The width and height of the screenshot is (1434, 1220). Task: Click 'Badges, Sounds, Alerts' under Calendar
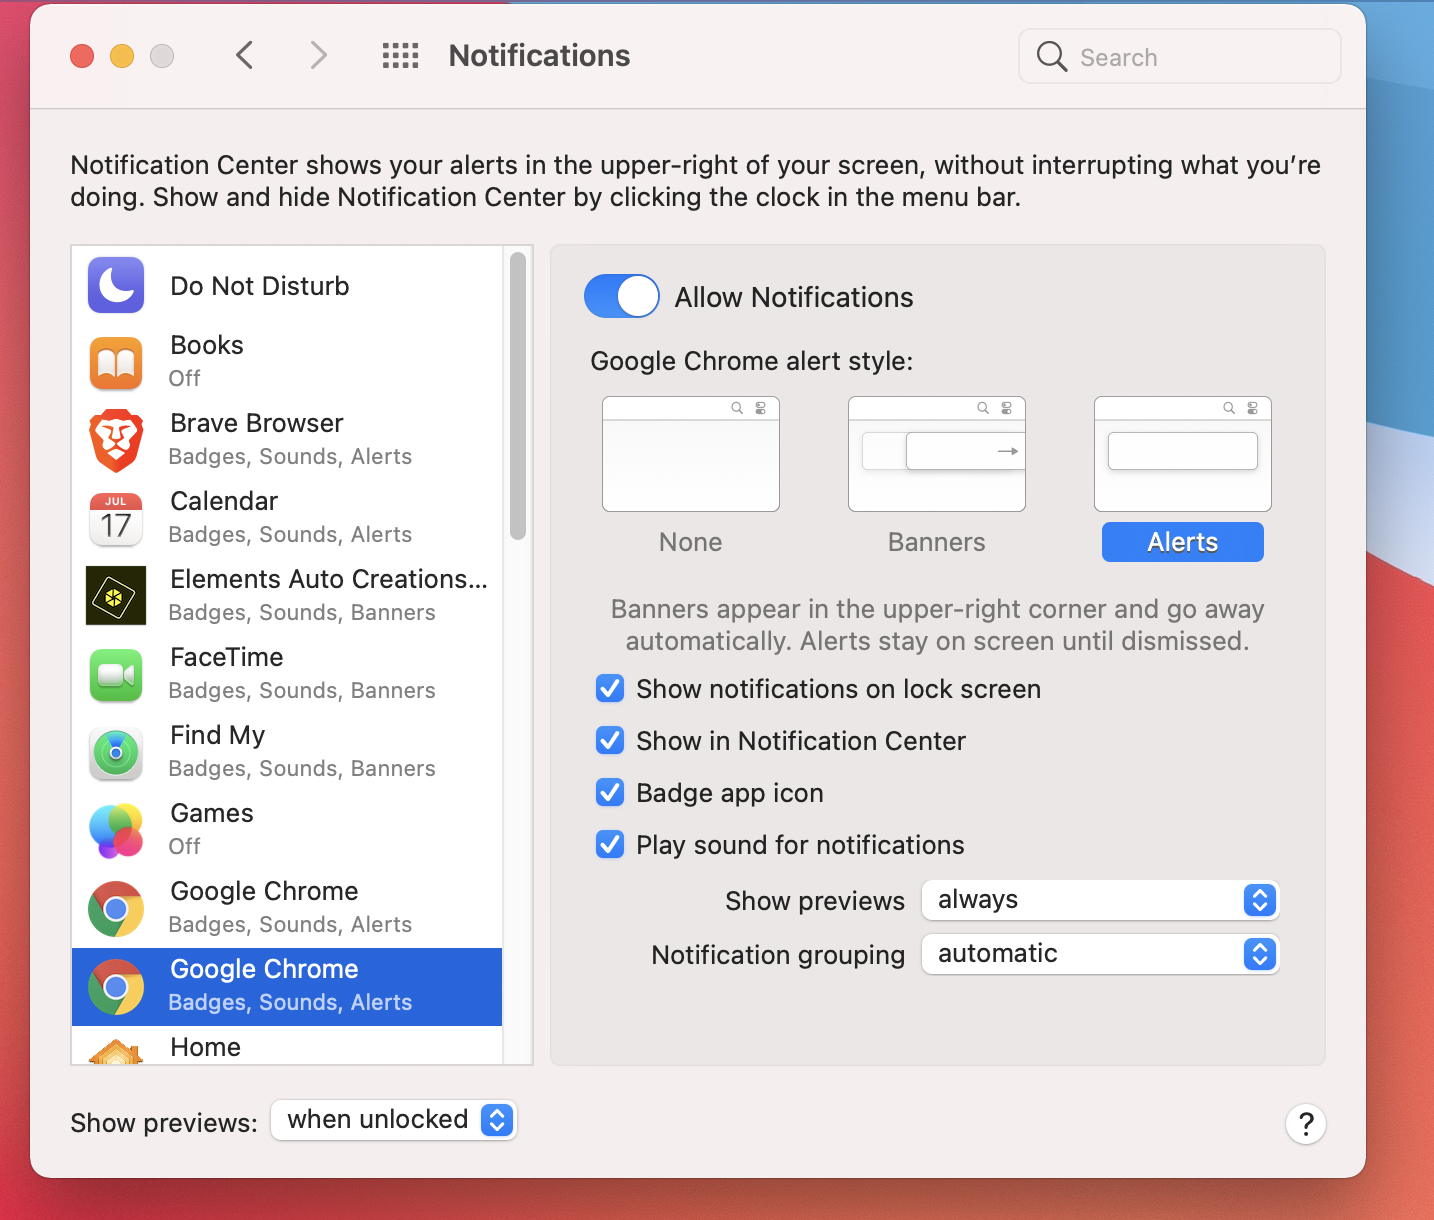pos(290,534)
